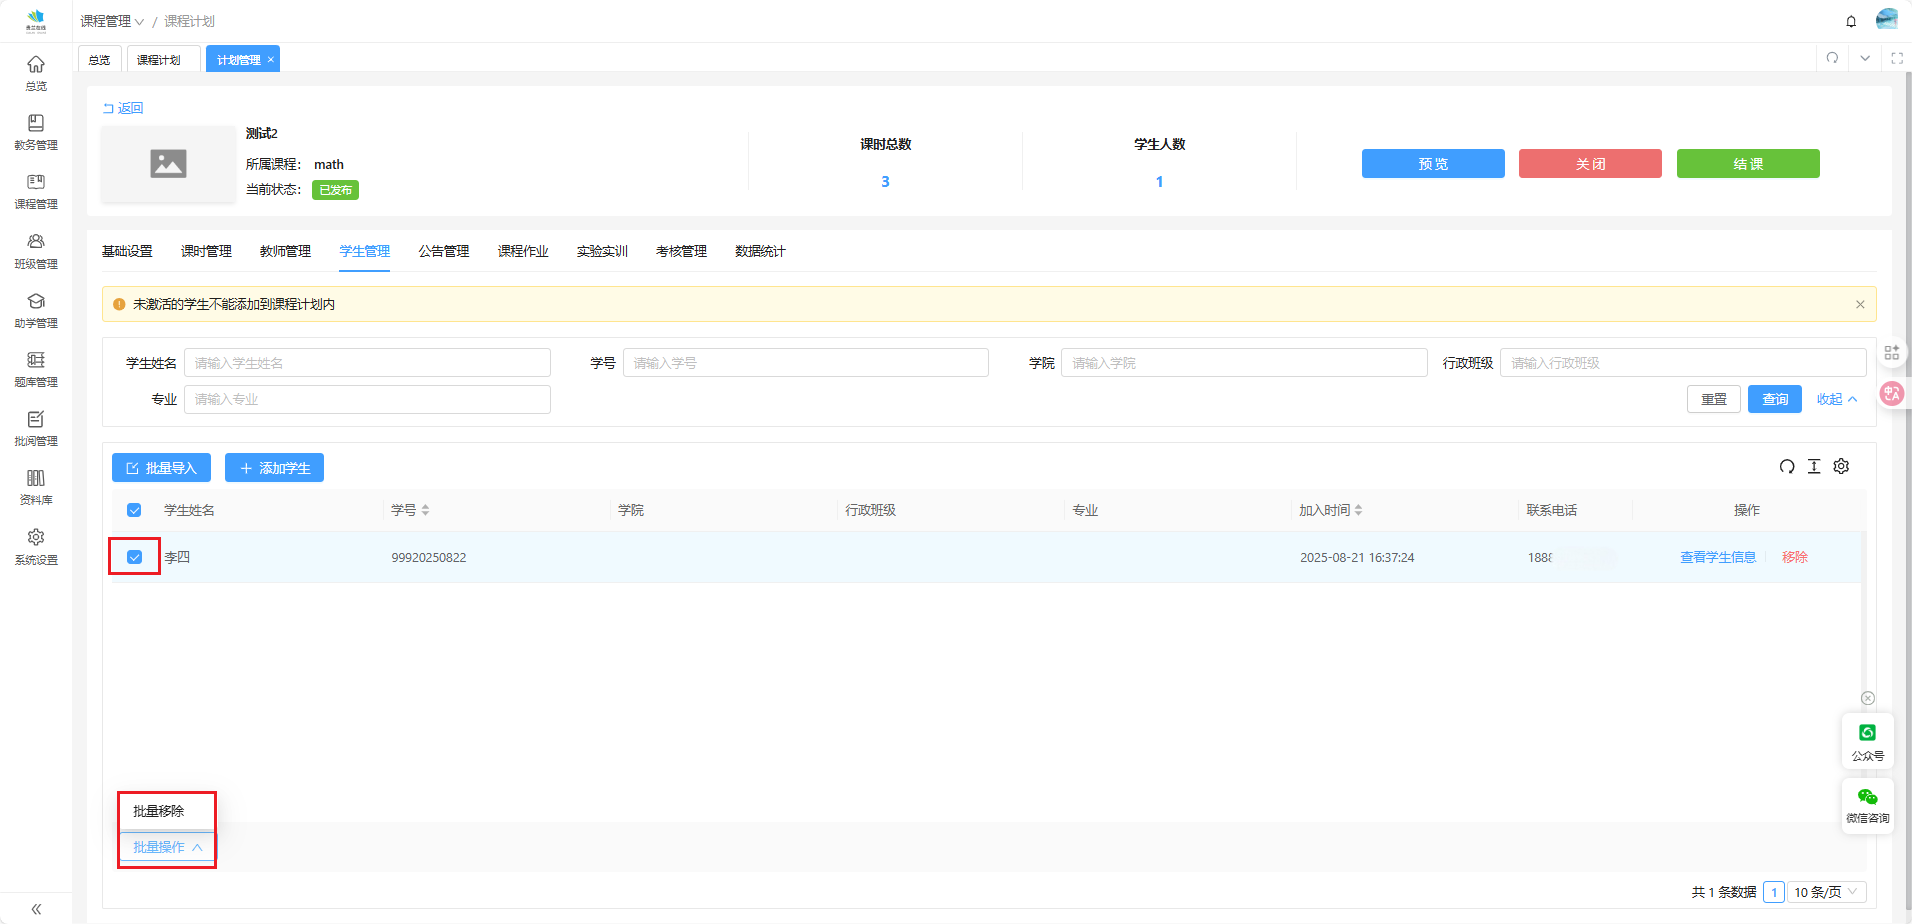This screenshot has height=924, width=1912.
Task: Click the 查看学生信息 link
Action: tap(1717, 557)
